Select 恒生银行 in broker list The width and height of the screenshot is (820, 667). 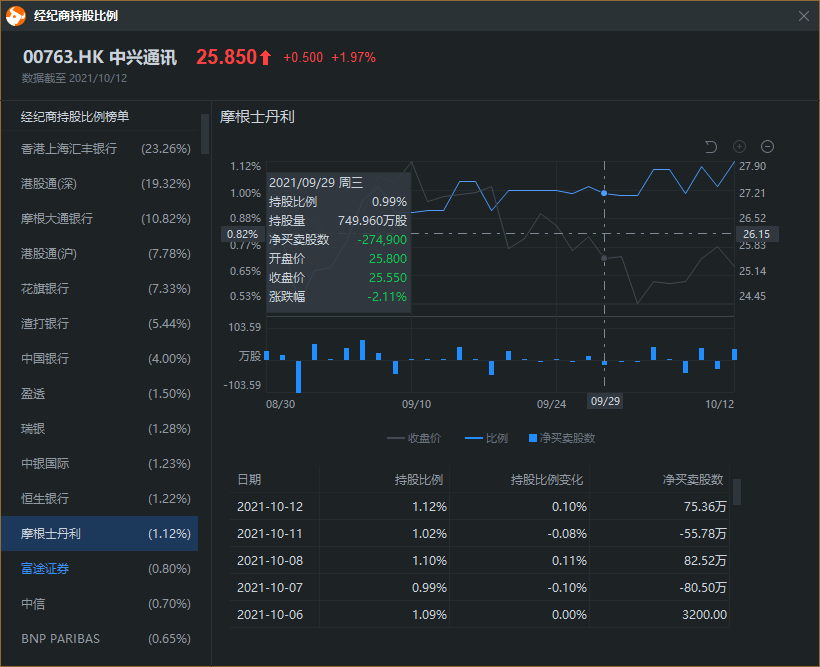pos(99,499)
